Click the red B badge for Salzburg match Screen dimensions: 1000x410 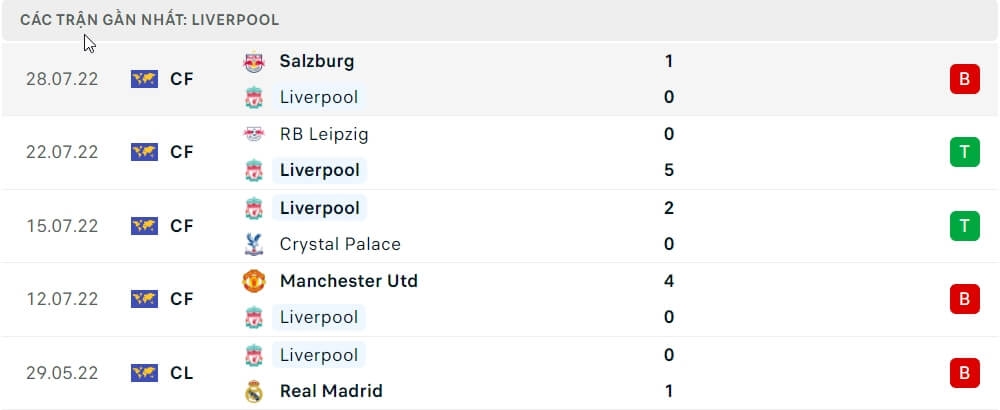964,79
